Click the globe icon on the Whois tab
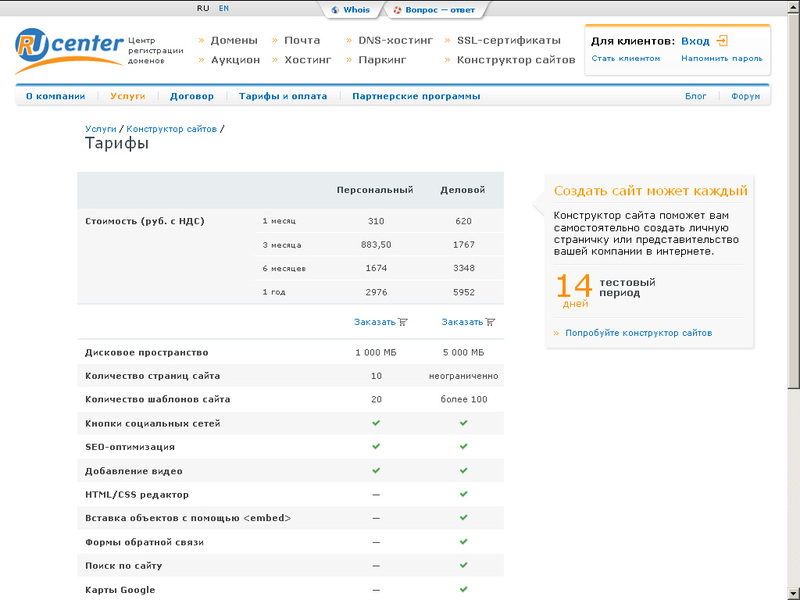 (x=335, y=10)
